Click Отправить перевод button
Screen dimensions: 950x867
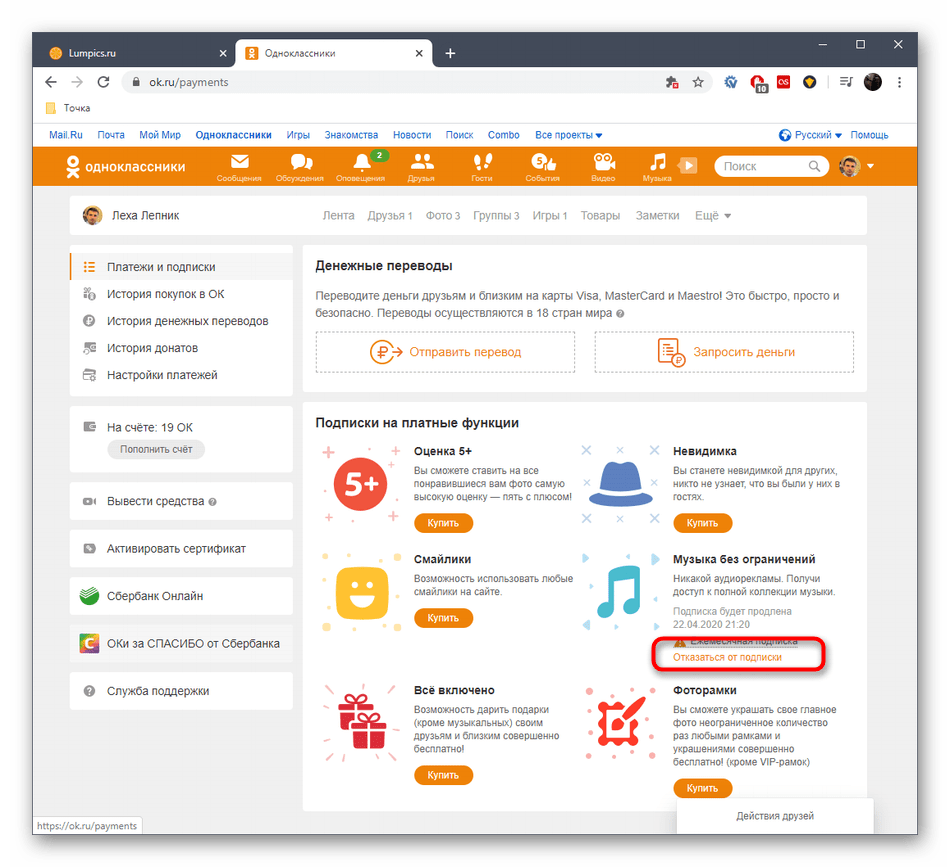tap(445, 352)
